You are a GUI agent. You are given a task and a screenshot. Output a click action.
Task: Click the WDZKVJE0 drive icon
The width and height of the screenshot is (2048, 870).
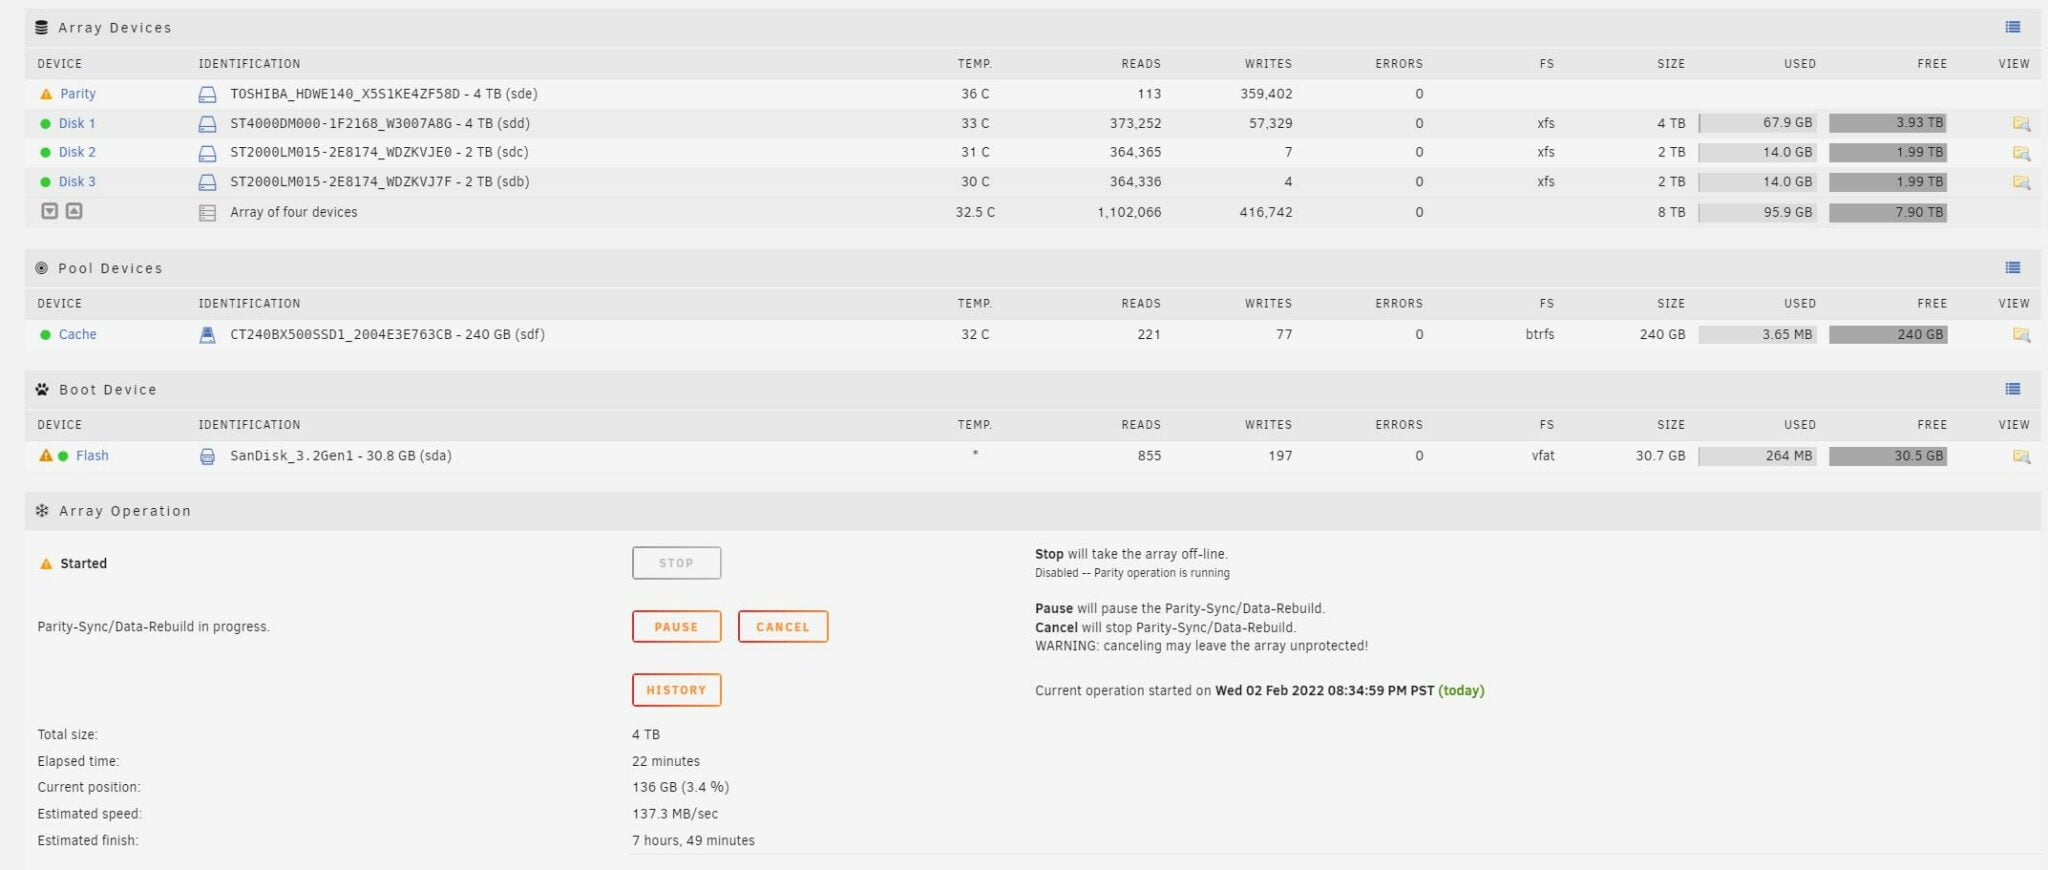207,153
